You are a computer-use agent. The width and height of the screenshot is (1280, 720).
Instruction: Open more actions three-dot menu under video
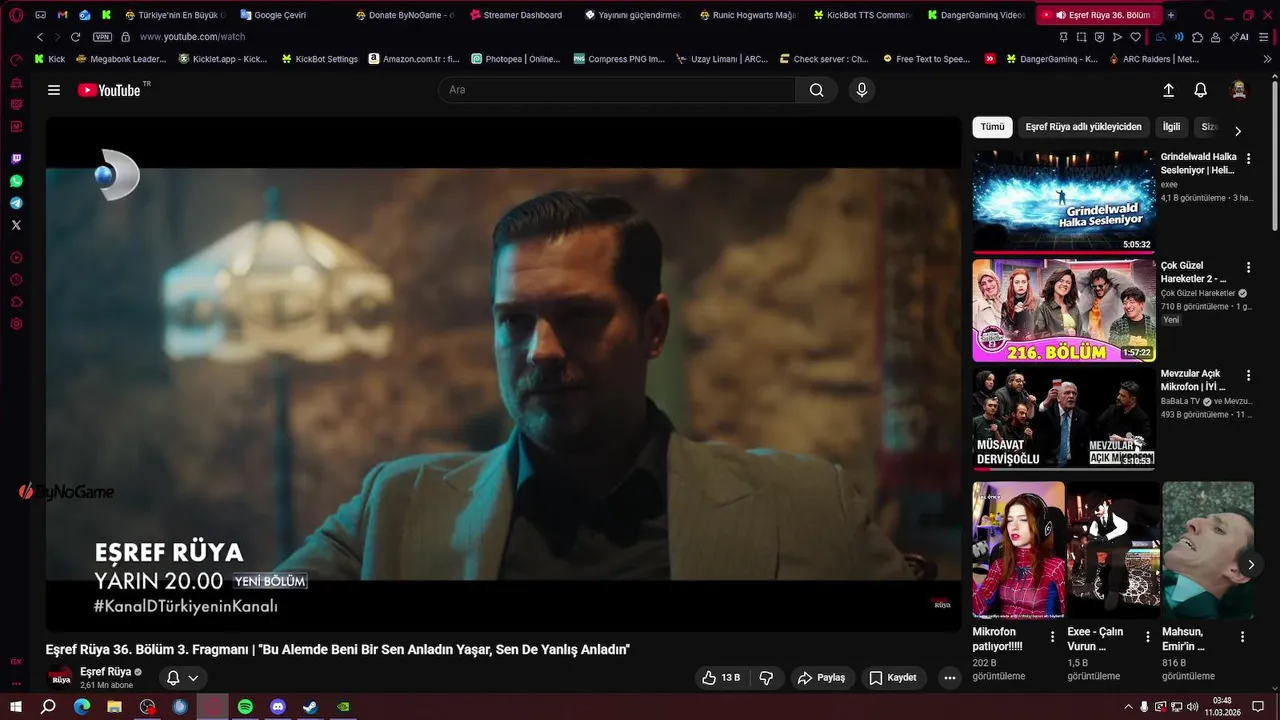[x=950, y=678]
